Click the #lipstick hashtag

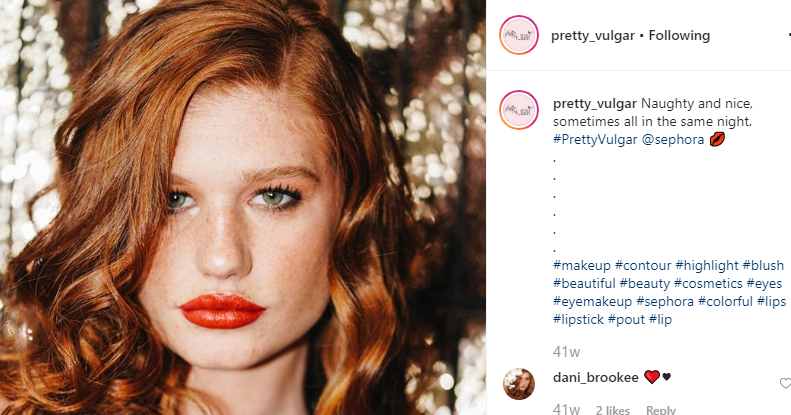[x=579, y=319]
